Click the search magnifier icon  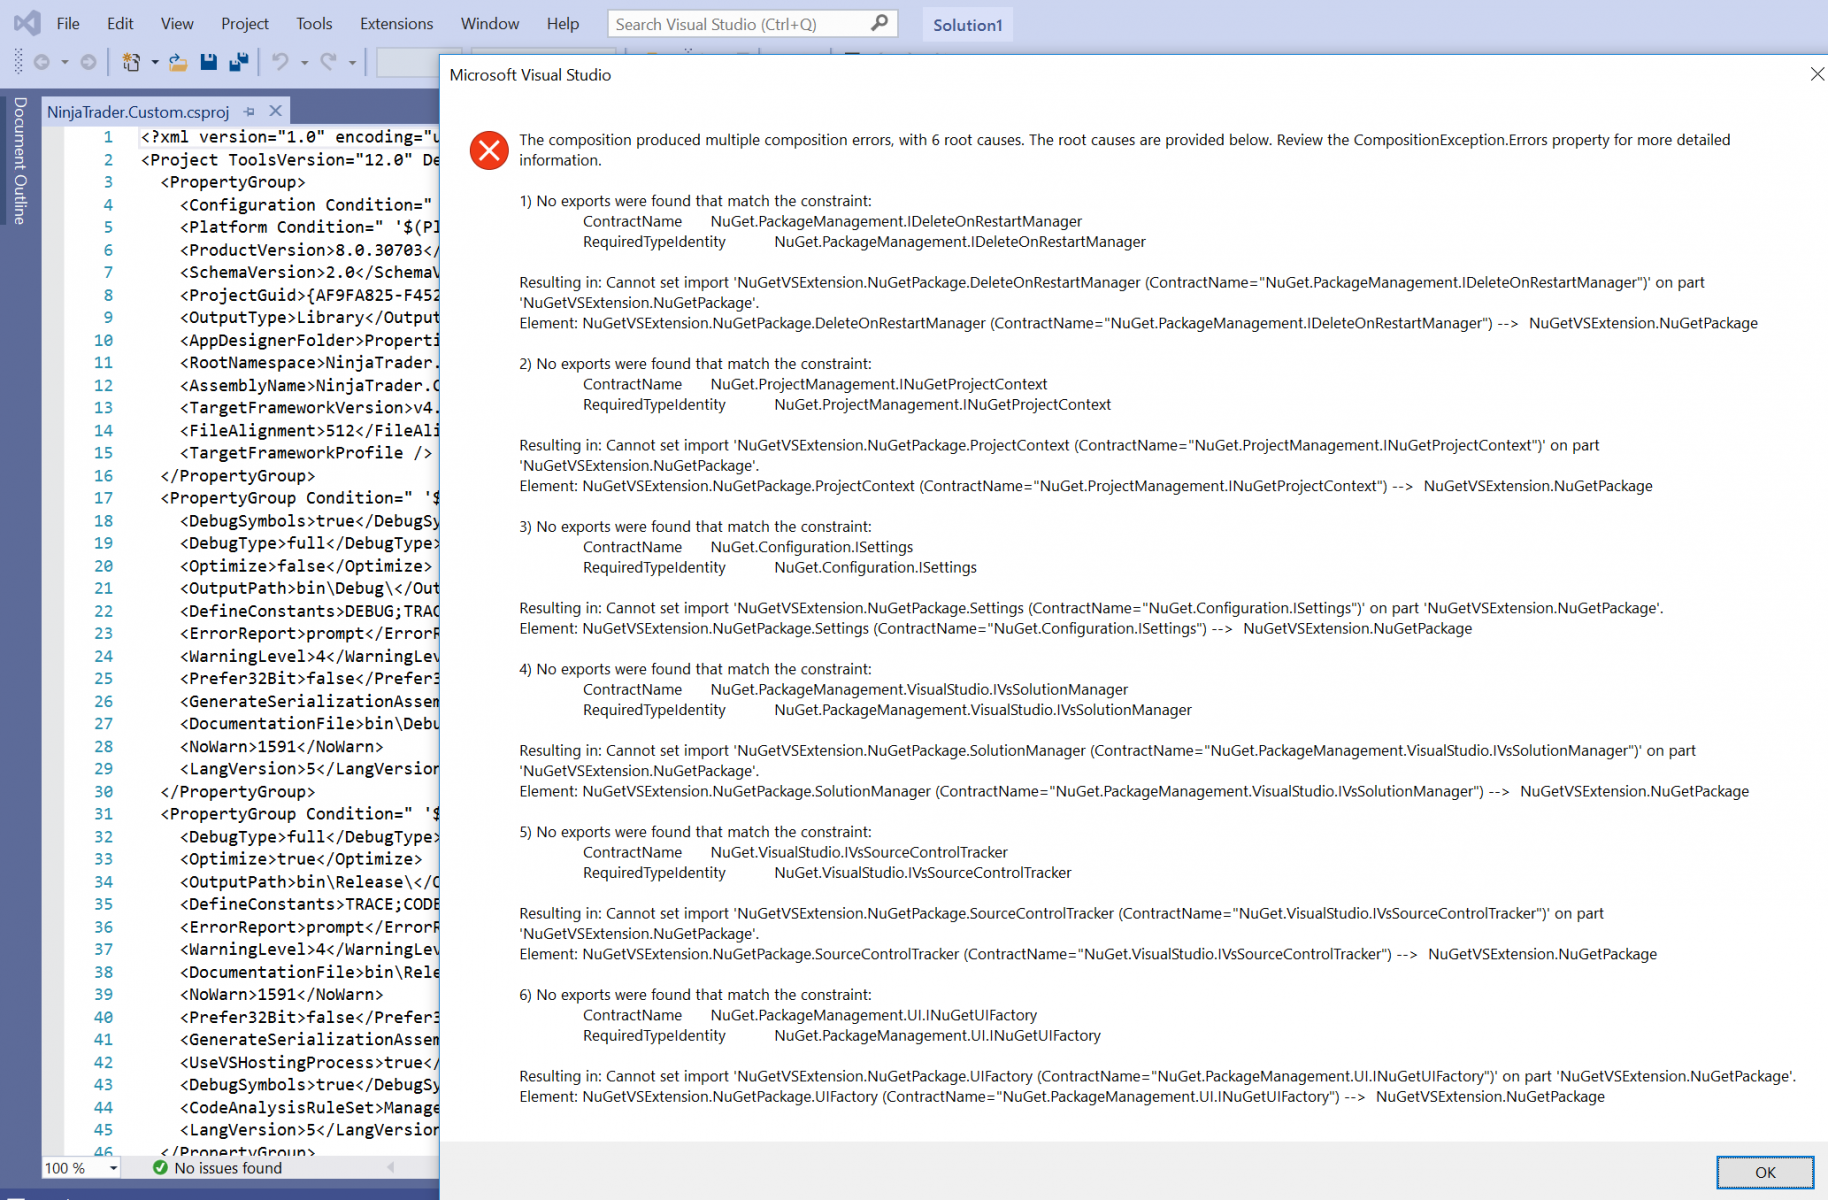[x=879, y=23]
